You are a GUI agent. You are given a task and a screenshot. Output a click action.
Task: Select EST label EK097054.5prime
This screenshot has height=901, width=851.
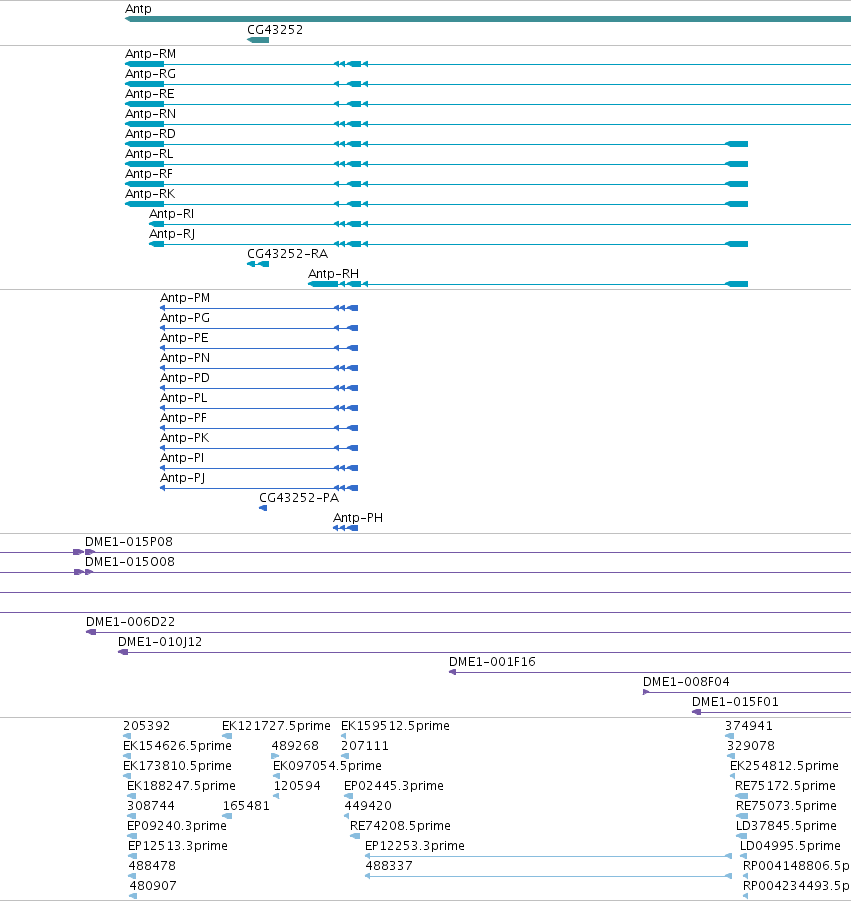[328, 766]
